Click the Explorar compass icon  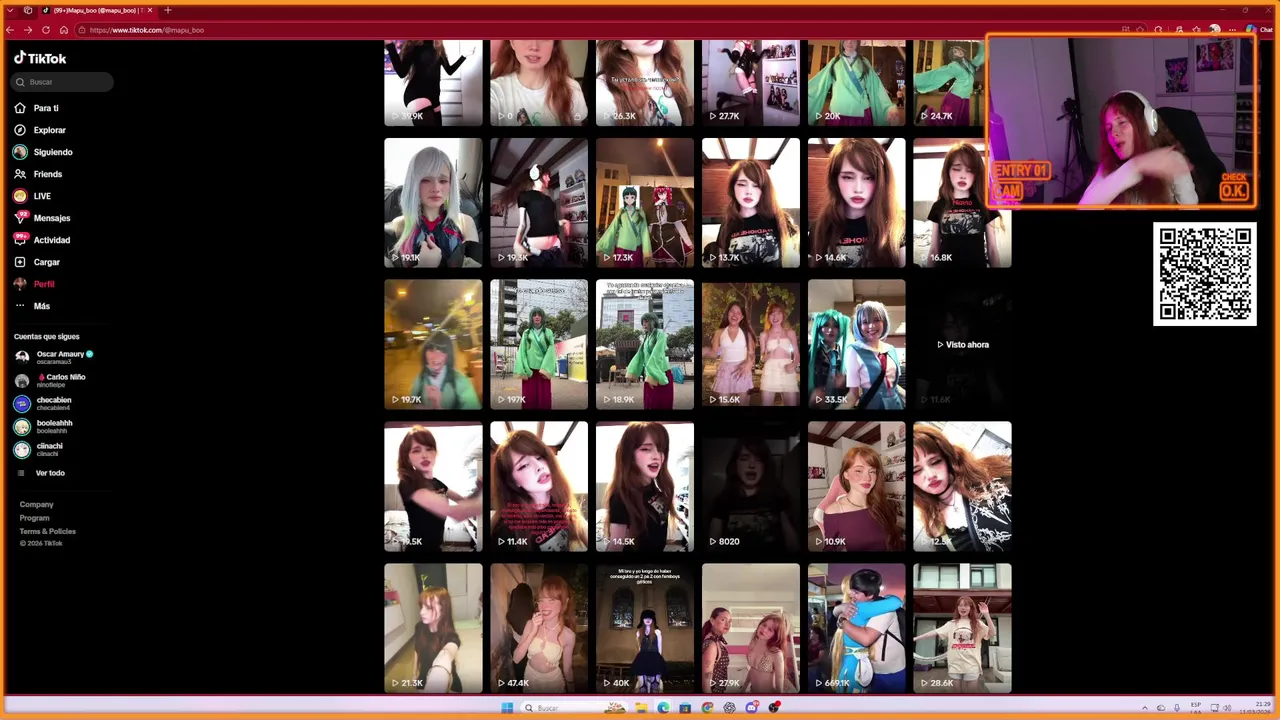20,130
